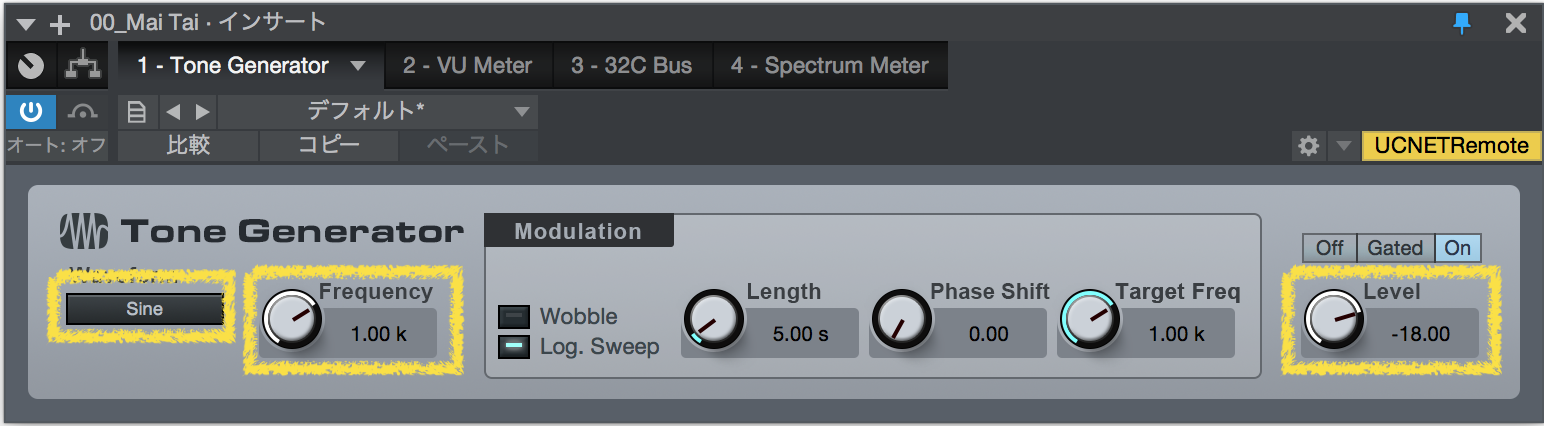1544x426 pixels.
Task: Switch to the 4 - Spectrum Meter tab
Action: (829, 66)
